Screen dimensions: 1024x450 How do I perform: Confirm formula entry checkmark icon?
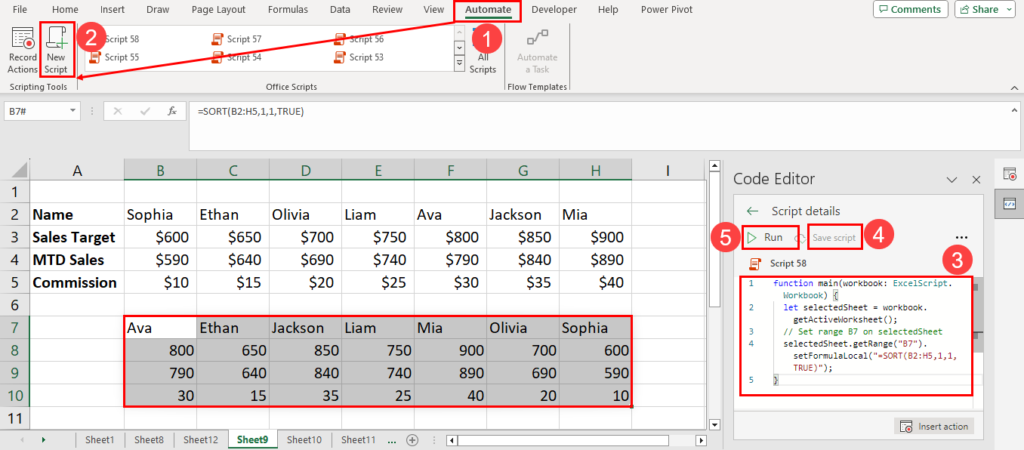[145, 111]
